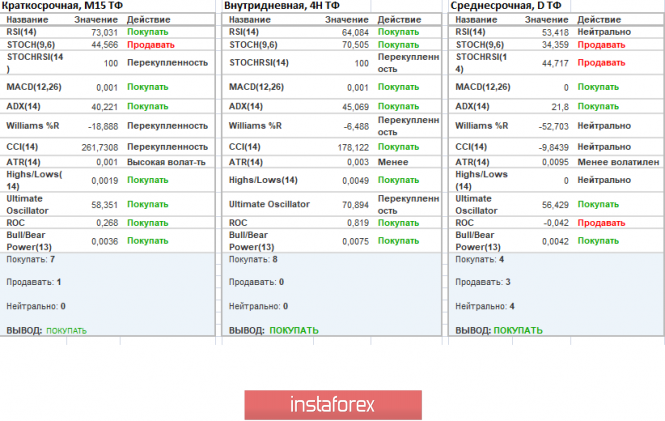This screenshot has width=665, height=421.
Task: Click the Продавать: 1 summary line
Action: pyautogui.click(x=34, y=282)
